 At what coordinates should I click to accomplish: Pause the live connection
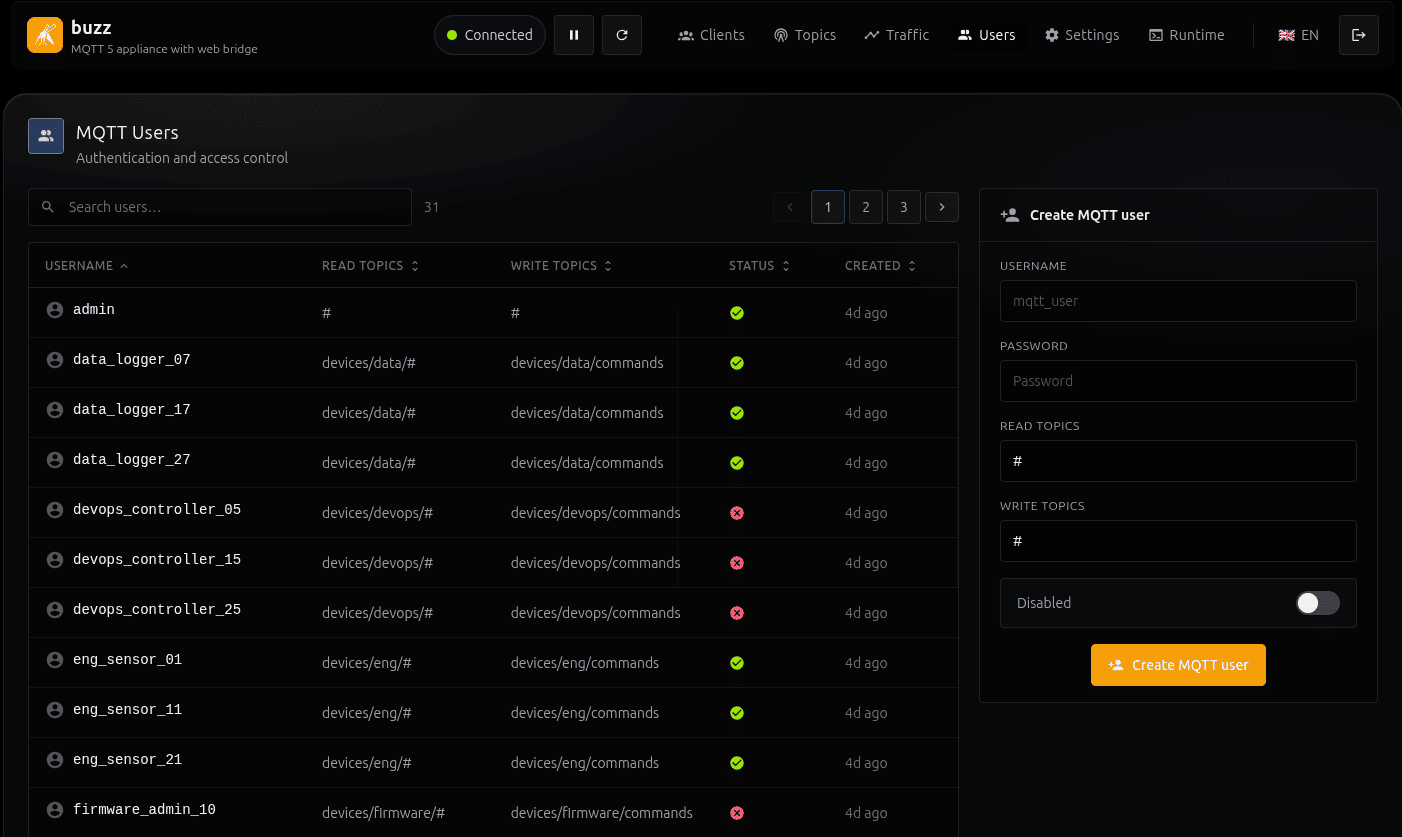point(574,35)
